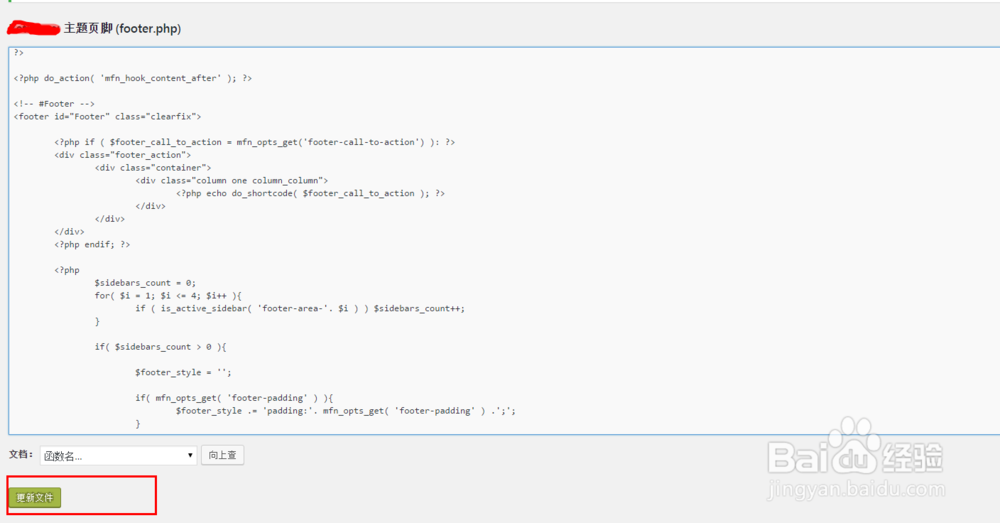Click the is_active_sidebar 'footer-area-' line
This screenshot has width=1000, height=523.
[x=300, y=308]
